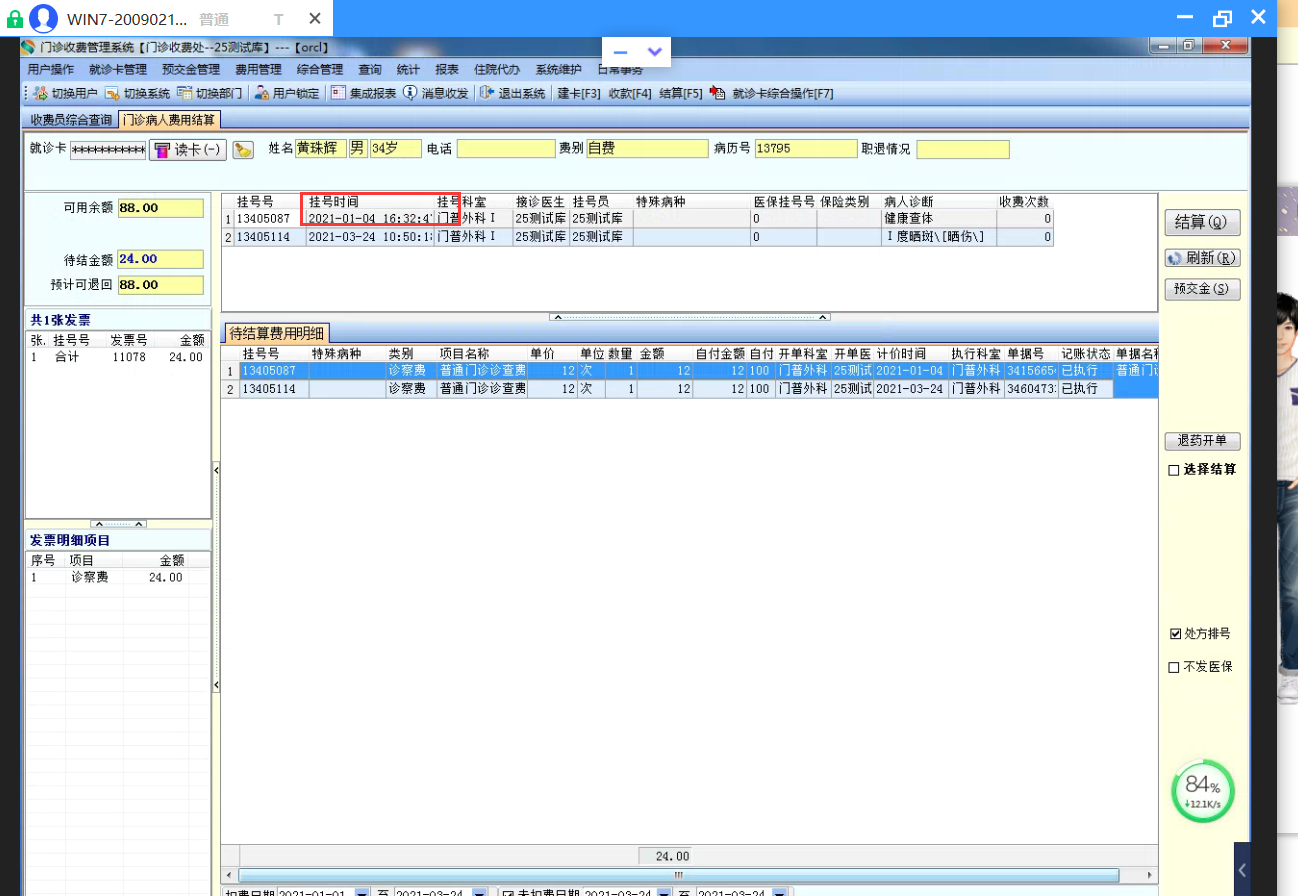Check the 不发医保 checkbox
1298x896 pixels.
[x=1174, y=668]
